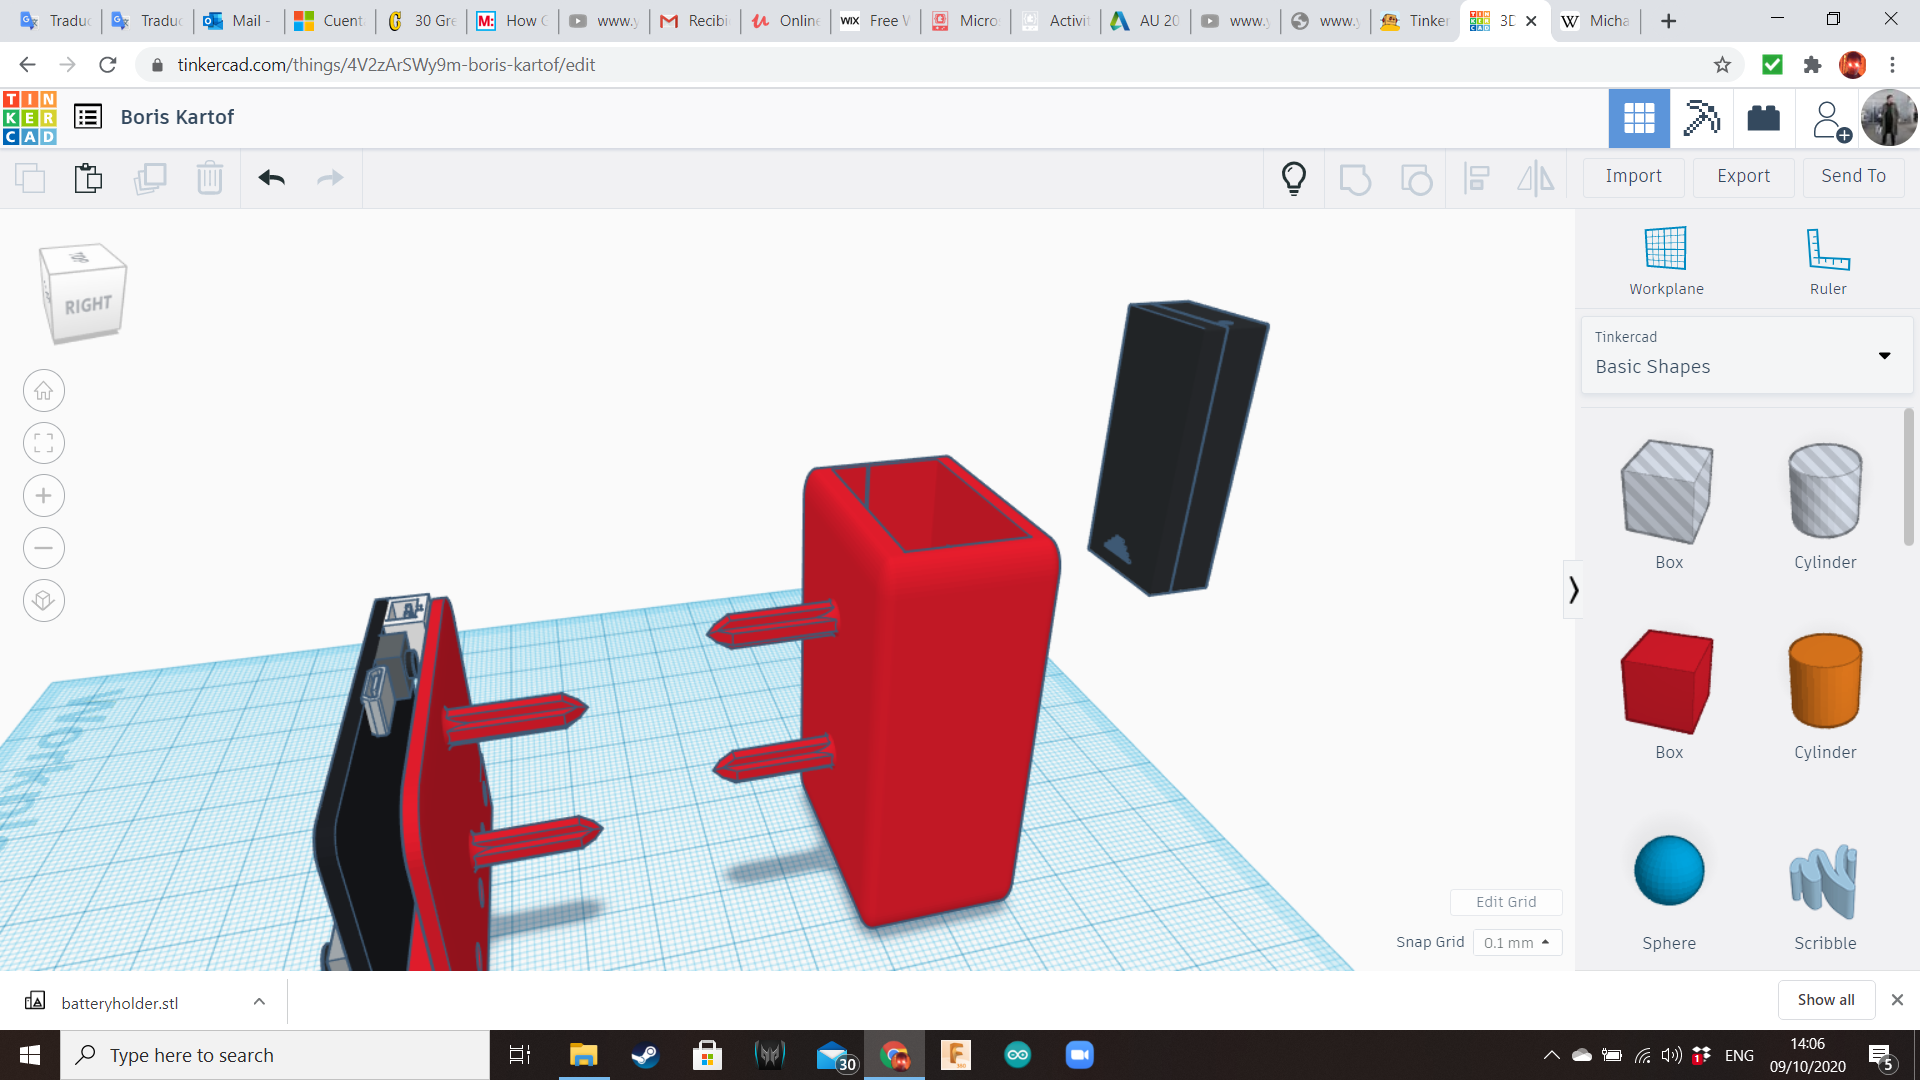Open the Snap Grid 0.1 mm dropdown

click(x=1516, y=942)
